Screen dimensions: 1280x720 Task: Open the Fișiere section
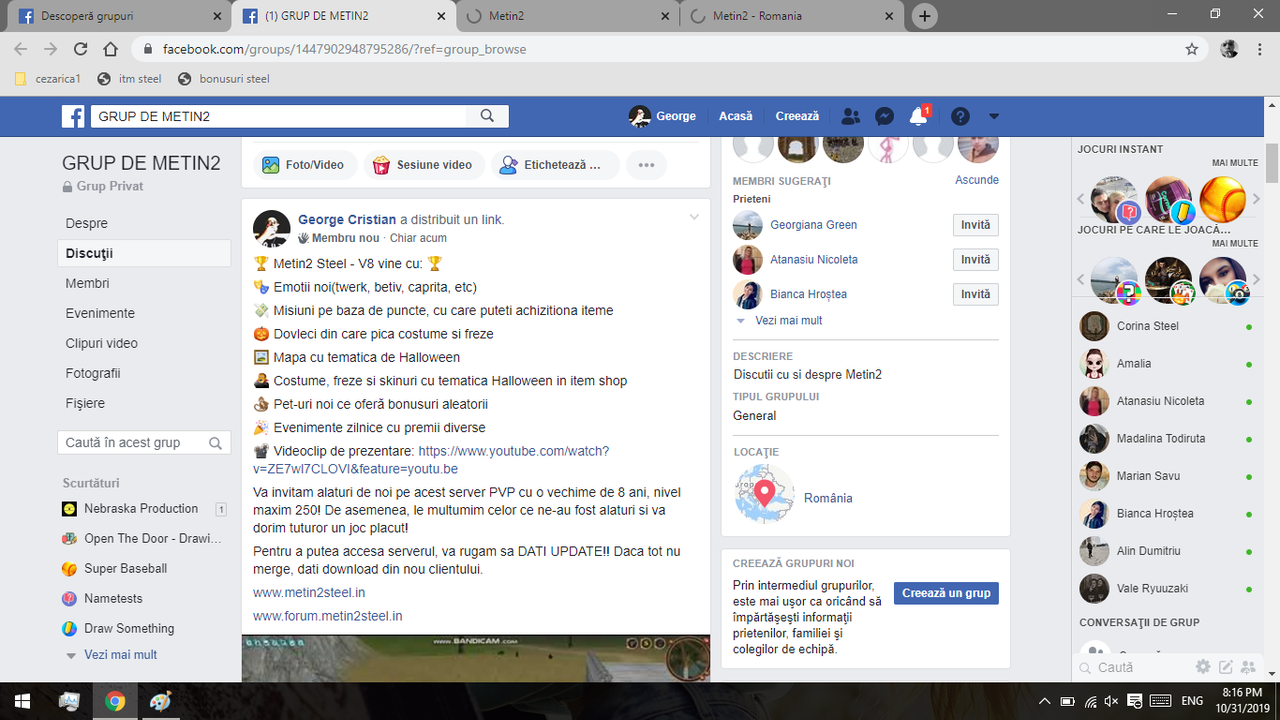click(85, 403)
